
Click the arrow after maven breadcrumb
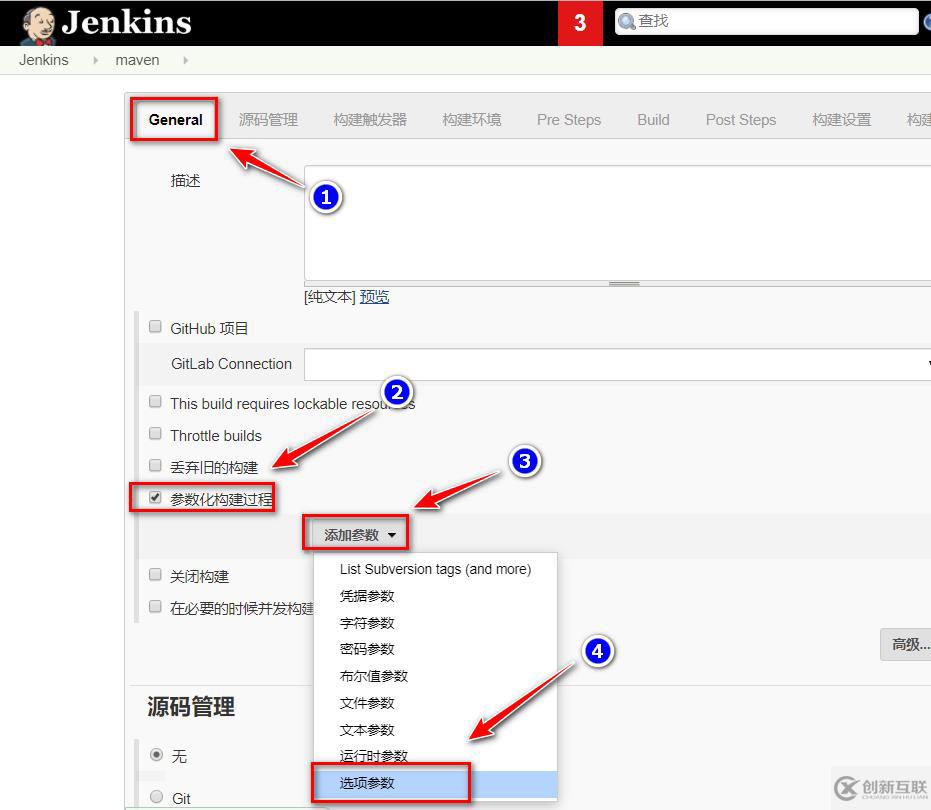(x=186, y=60)
